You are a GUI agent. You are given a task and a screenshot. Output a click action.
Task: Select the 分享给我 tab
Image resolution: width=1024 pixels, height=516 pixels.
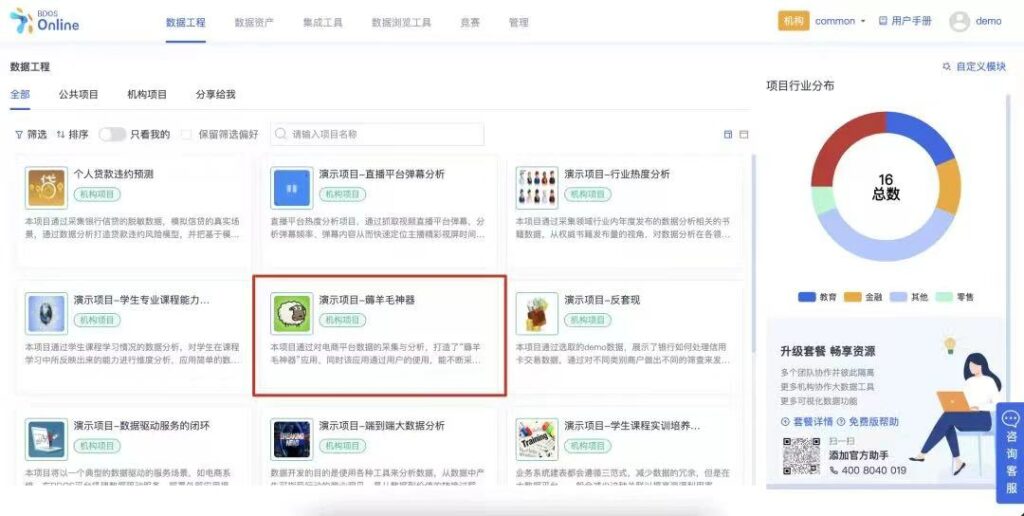click(x=216, y=95)
